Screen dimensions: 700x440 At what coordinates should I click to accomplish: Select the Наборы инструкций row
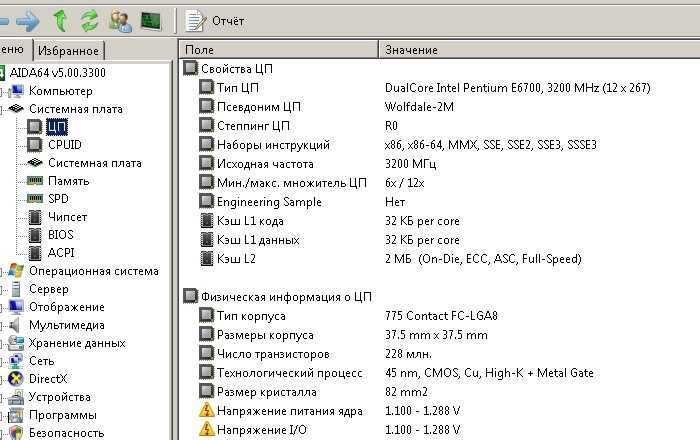(440, 145)
